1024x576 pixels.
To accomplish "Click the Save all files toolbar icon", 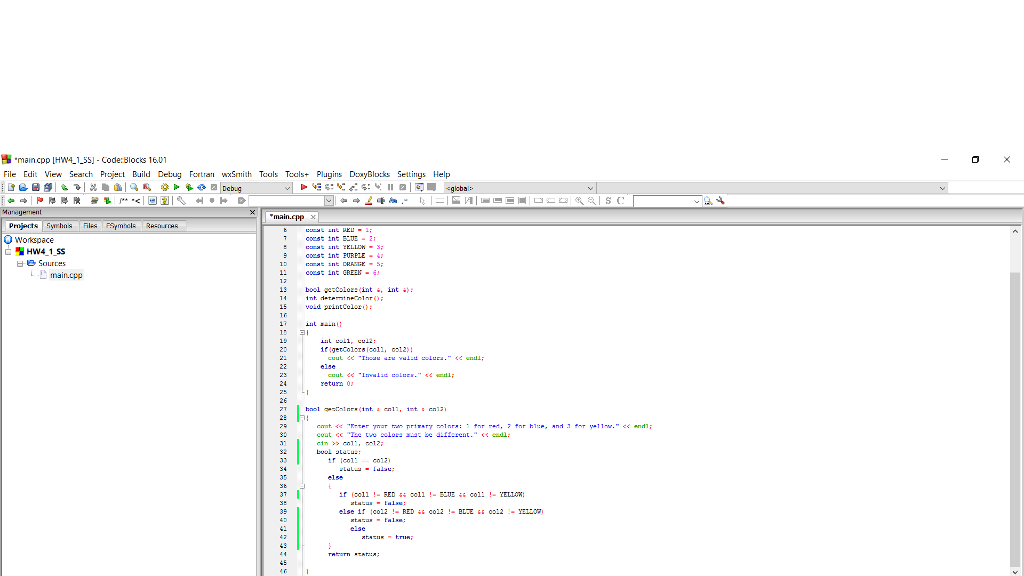I will pos(48,188).
